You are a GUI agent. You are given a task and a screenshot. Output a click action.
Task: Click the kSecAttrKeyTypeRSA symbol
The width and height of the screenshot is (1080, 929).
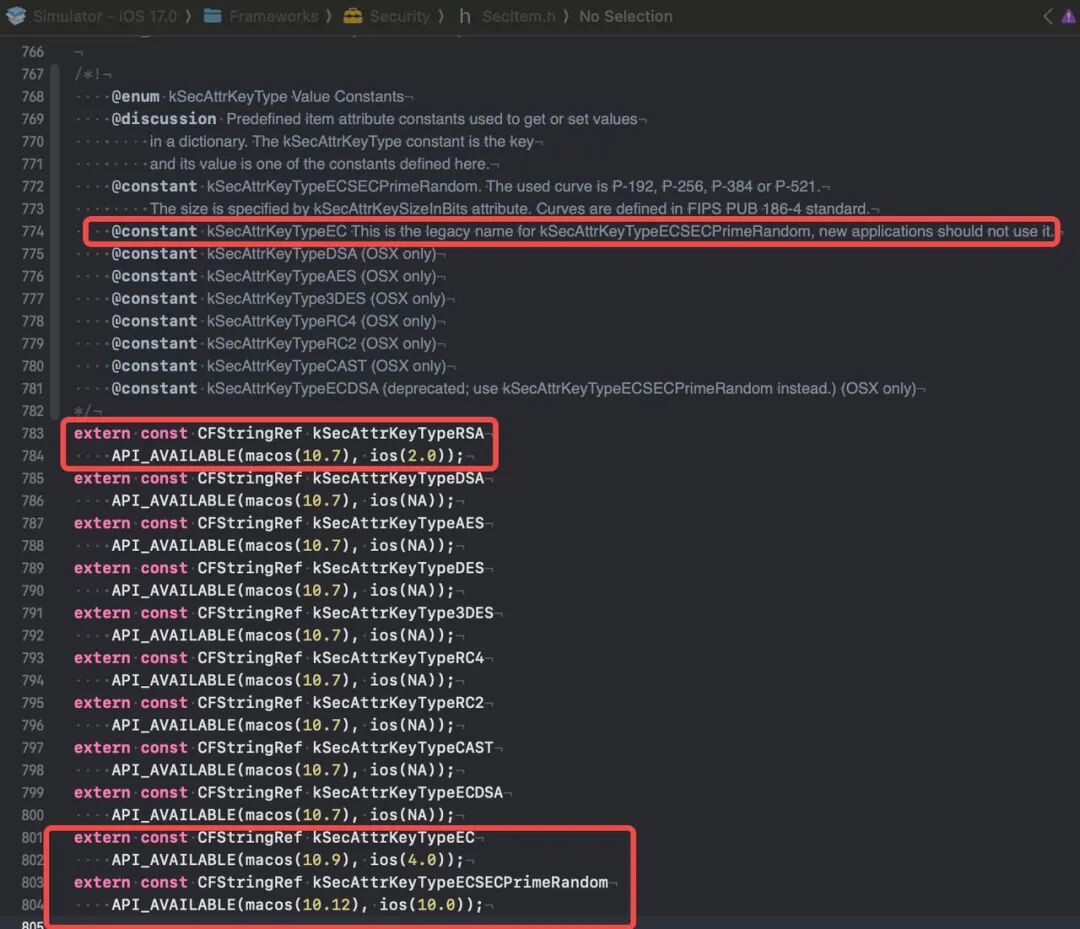(x=398, y=433)
